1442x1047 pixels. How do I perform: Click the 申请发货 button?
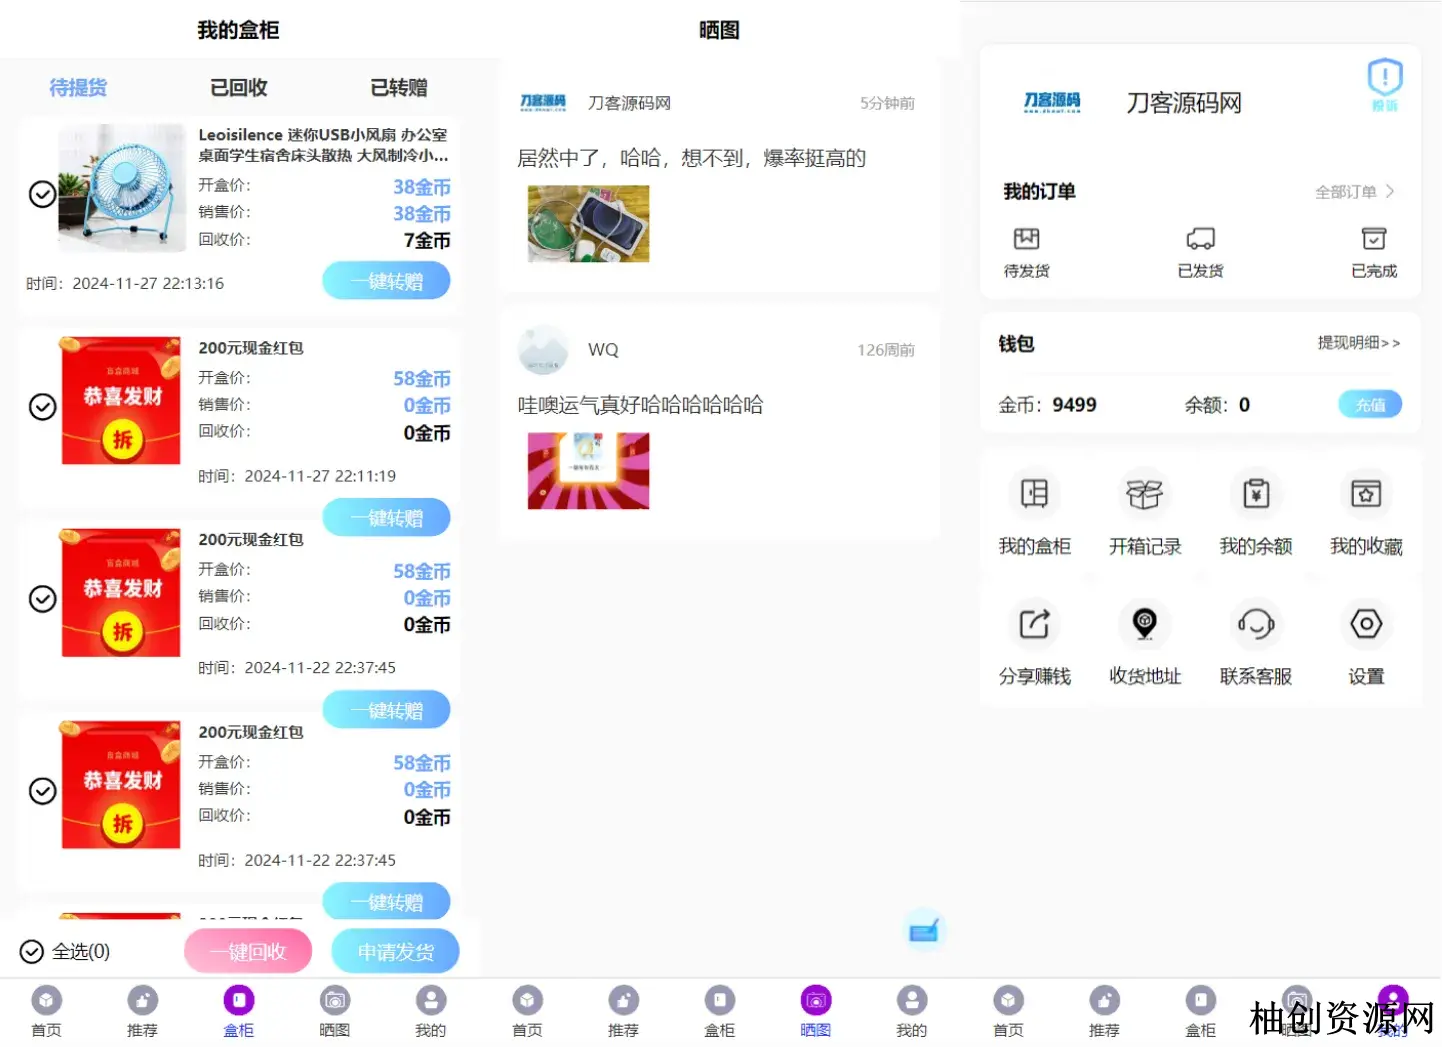click(395, 951)
